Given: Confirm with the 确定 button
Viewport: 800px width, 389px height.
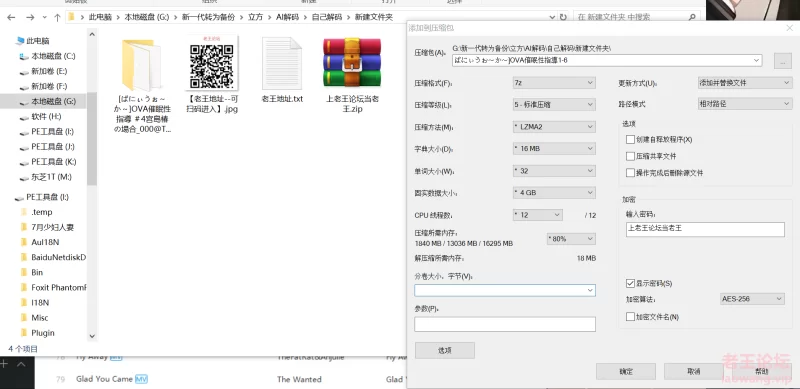Looking at the screenshot, I should [626, 371].
